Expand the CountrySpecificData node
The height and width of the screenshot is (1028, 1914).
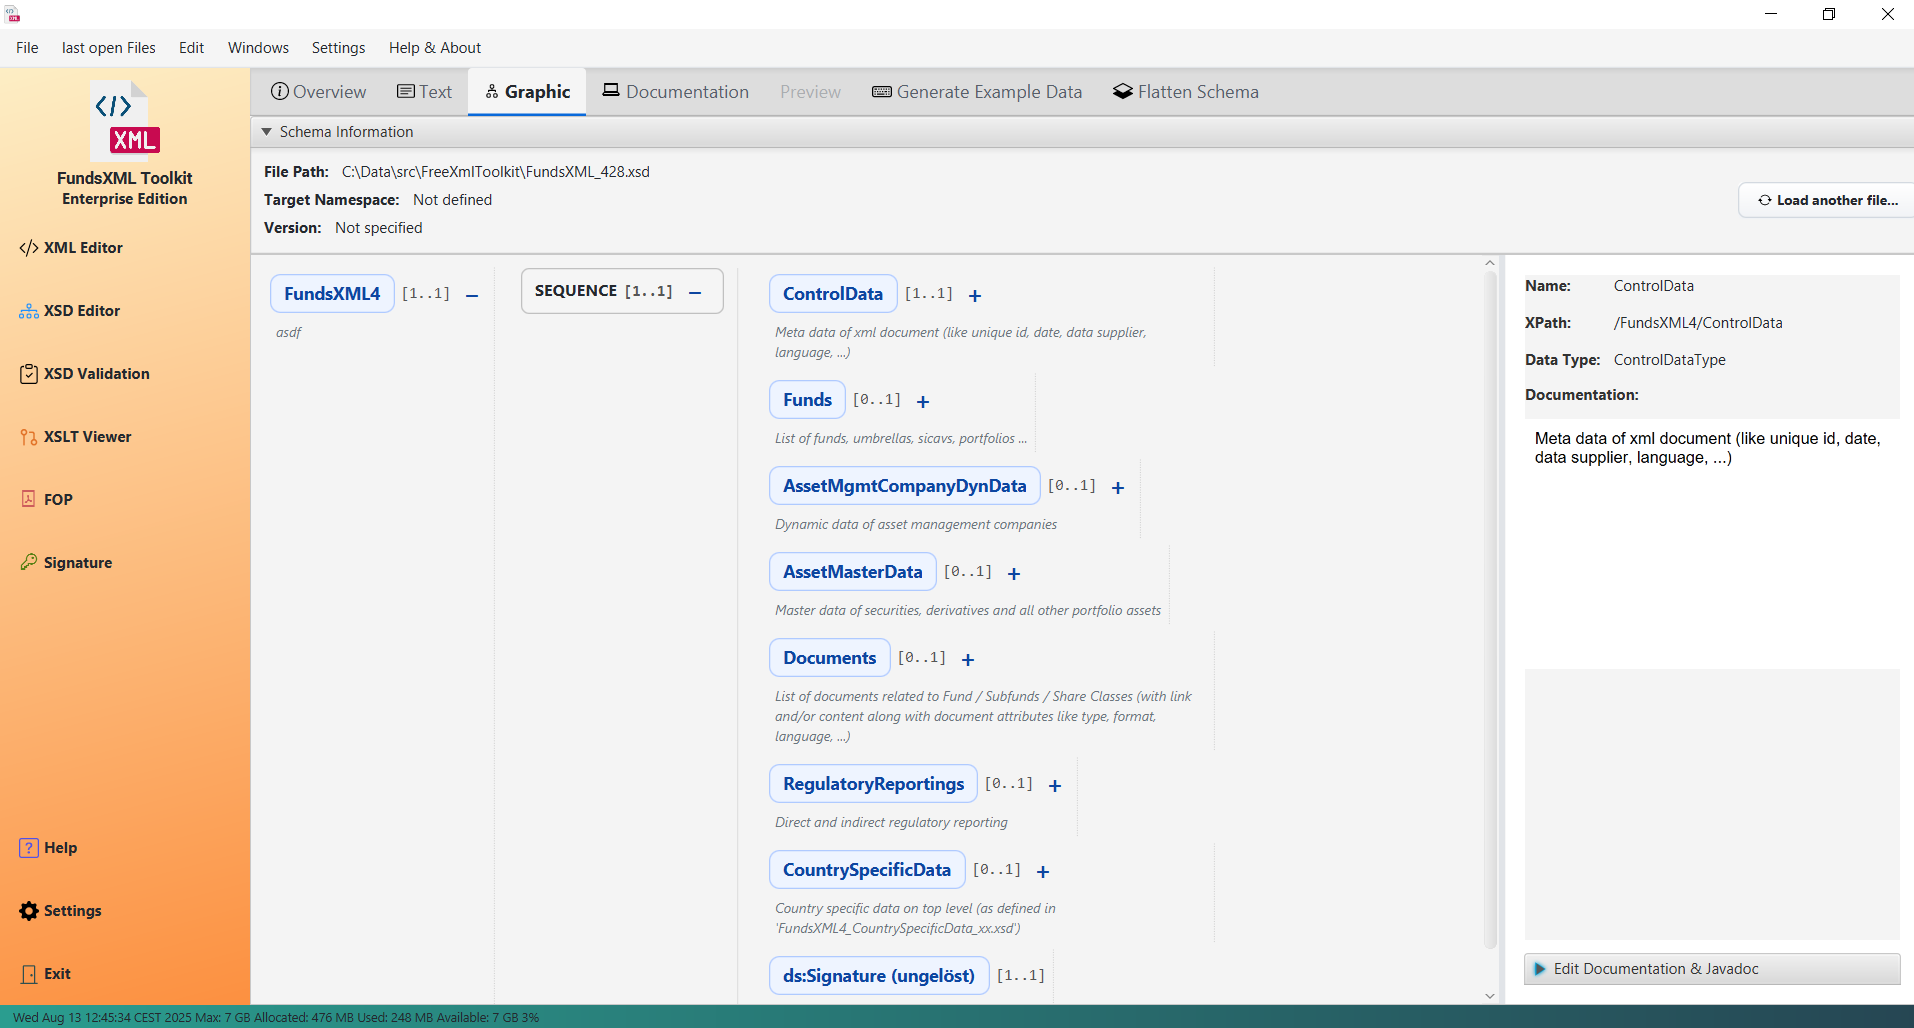(1043, 871)
